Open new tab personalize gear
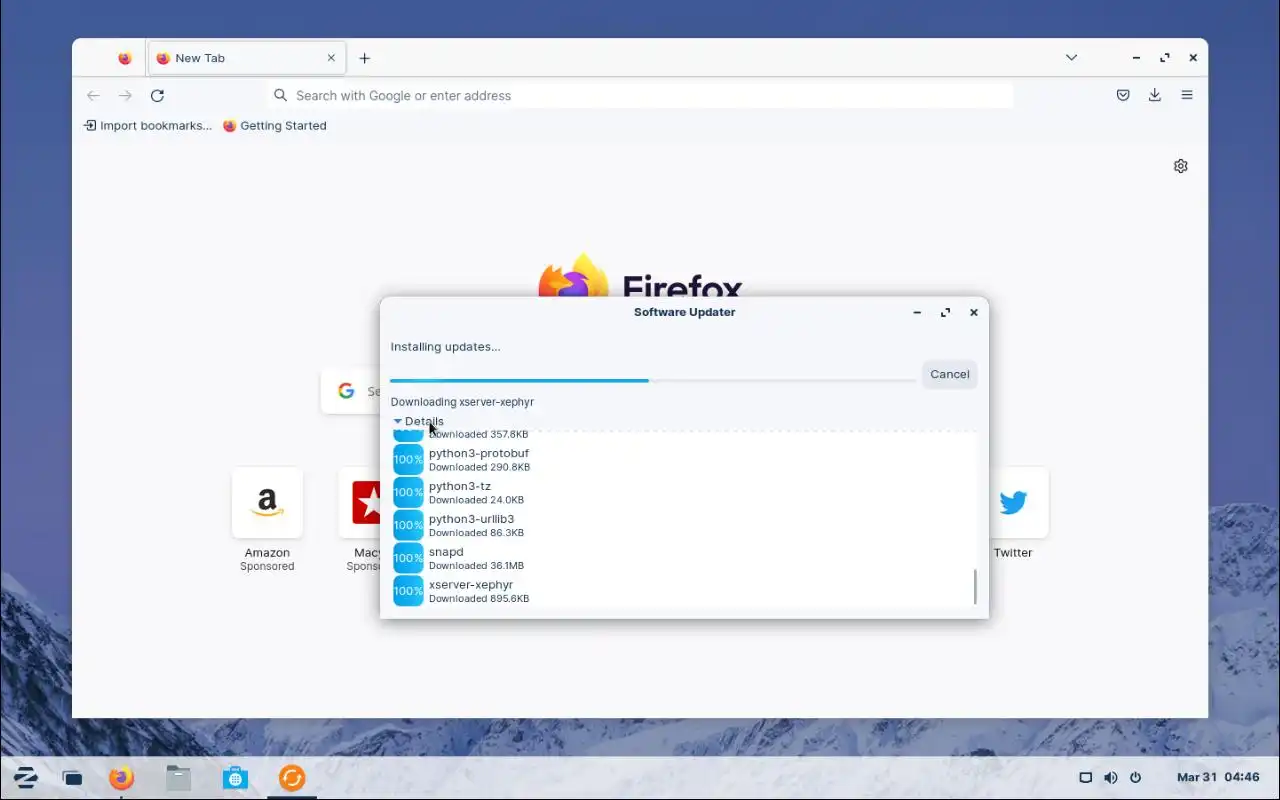1280x800 pixels. tap(1181, 166)
